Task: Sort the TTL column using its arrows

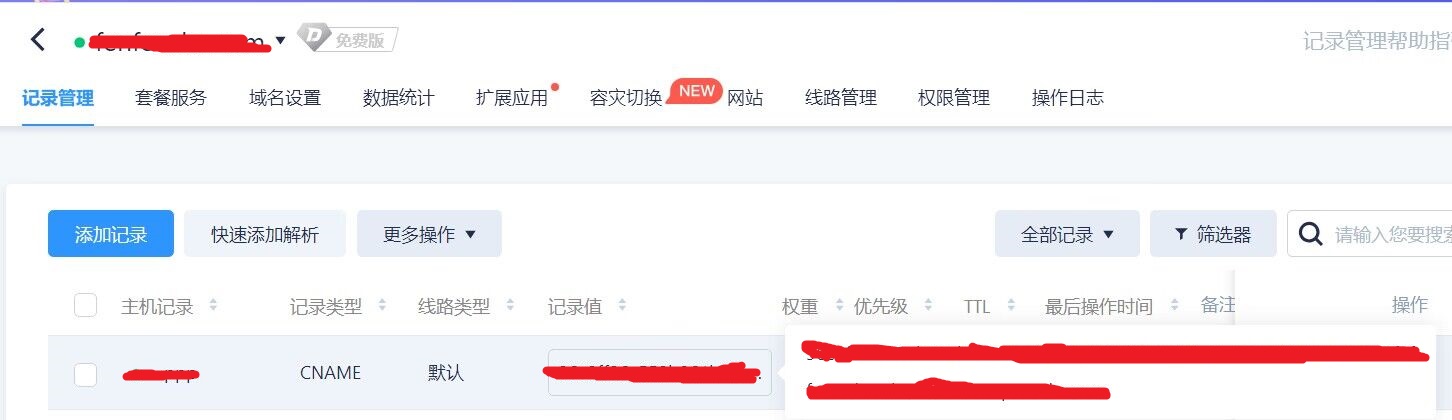Action: pos(1011,306)
